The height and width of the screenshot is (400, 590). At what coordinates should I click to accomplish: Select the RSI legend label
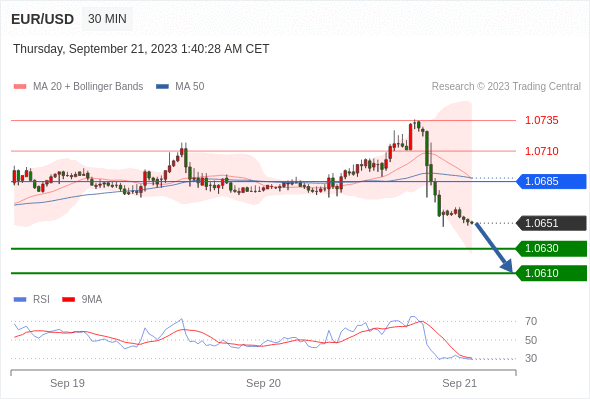click(x=41, y=300)
